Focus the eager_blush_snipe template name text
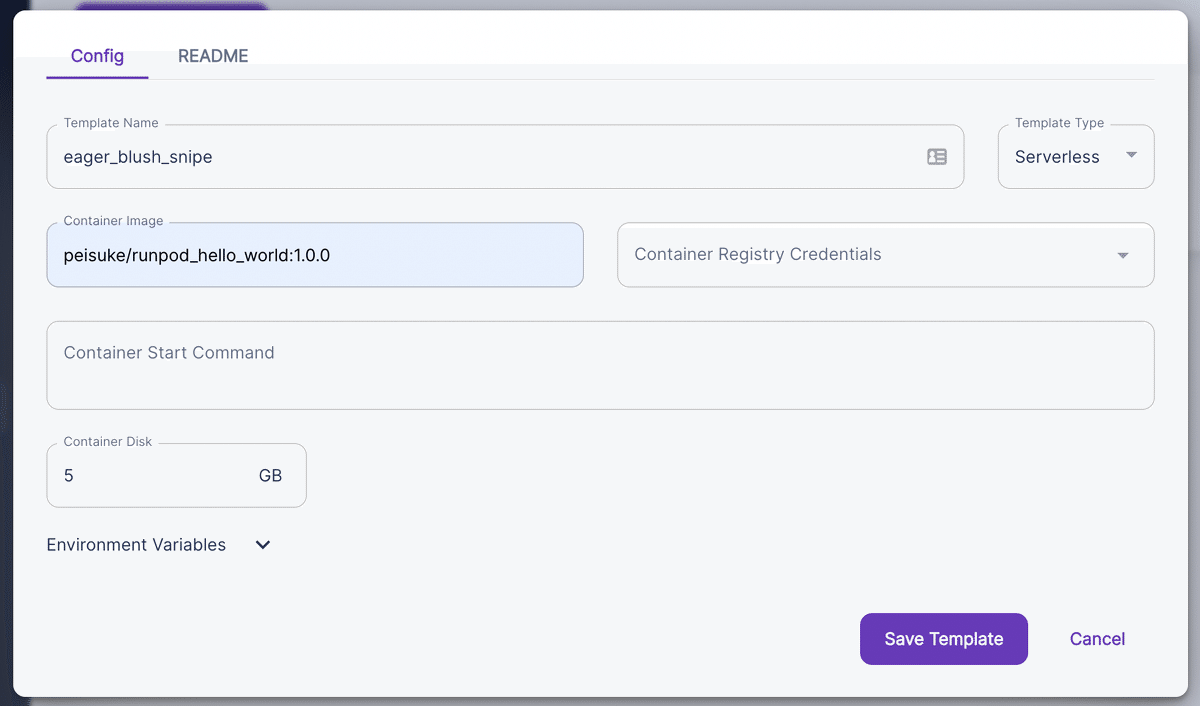Screen dimensions: 1200x706 pyautogui.click(x=138, y=157)
